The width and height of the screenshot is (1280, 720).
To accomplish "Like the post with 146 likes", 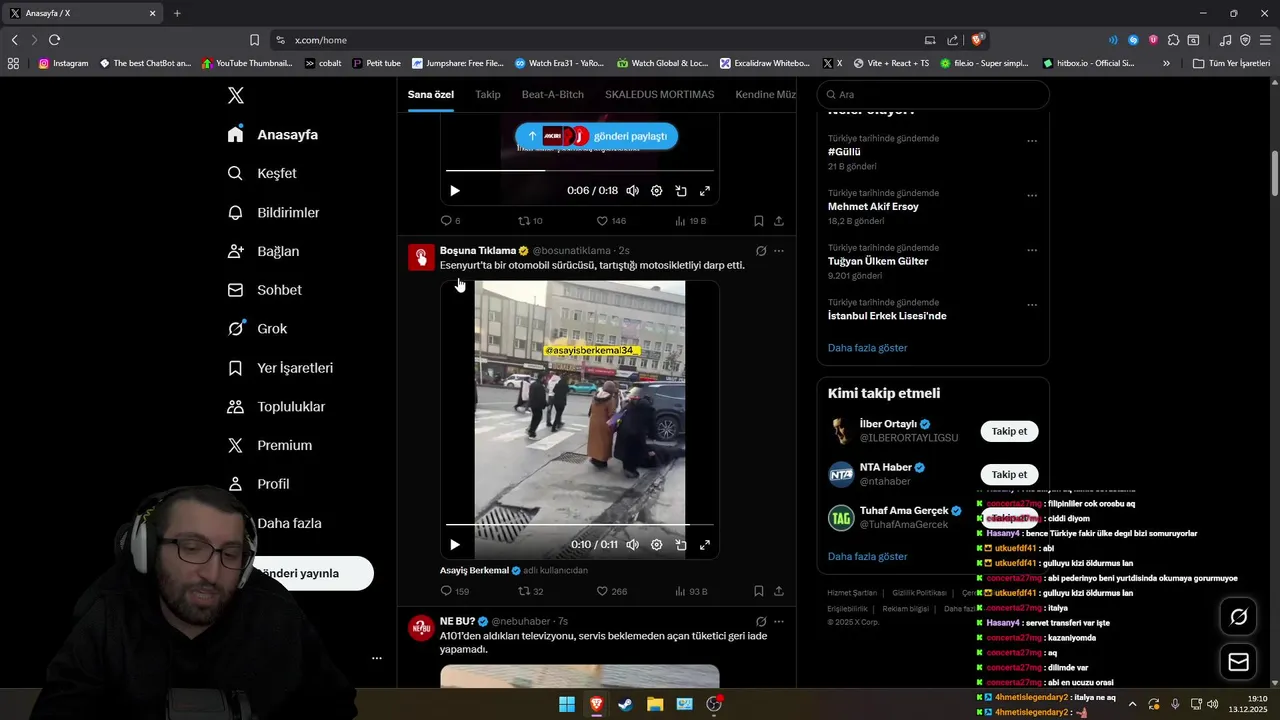I will pyautogui.click(x=611, y=220).
